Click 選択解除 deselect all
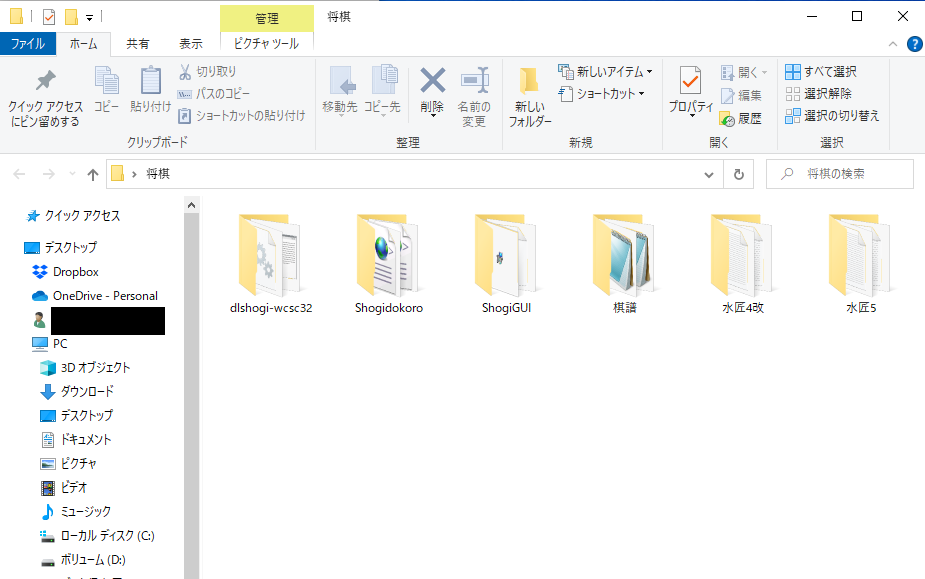This screenshot has width=925, height=579. [x=819, y=94]
